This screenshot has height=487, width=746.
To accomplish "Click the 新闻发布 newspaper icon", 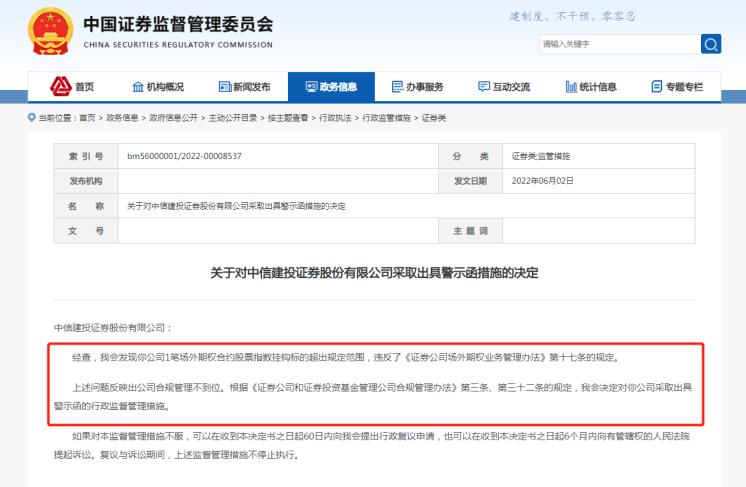I will [x=225, y=87].
